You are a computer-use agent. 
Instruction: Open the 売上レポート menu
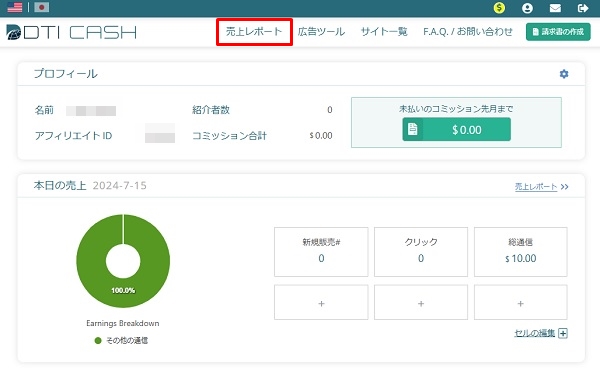pos(254,32)
